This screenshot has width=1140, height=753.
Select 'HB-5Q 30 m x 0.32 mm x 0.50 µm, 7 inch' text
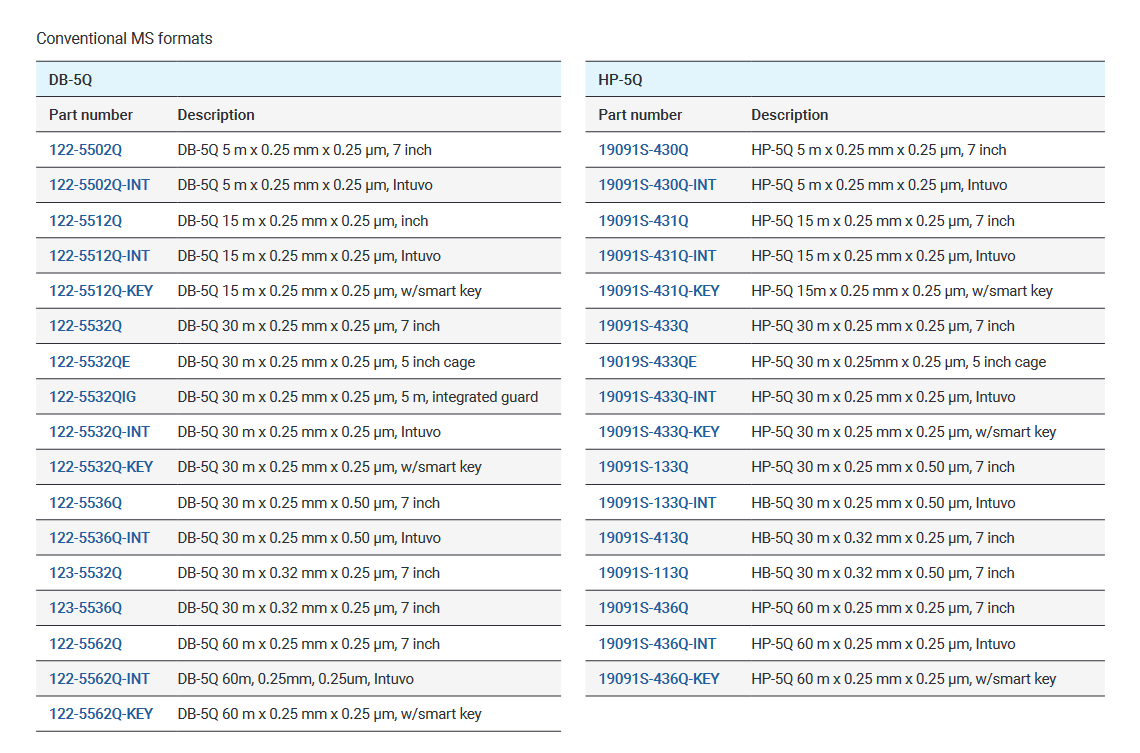click(x=883, y=573)
